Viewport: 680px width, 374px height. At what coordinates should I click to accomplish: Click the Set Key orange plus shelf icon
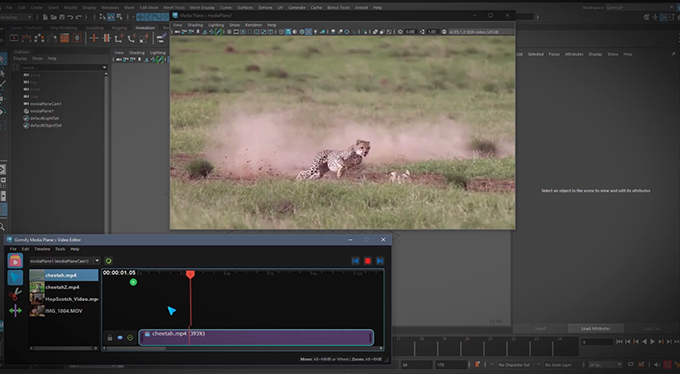point(94,38)
